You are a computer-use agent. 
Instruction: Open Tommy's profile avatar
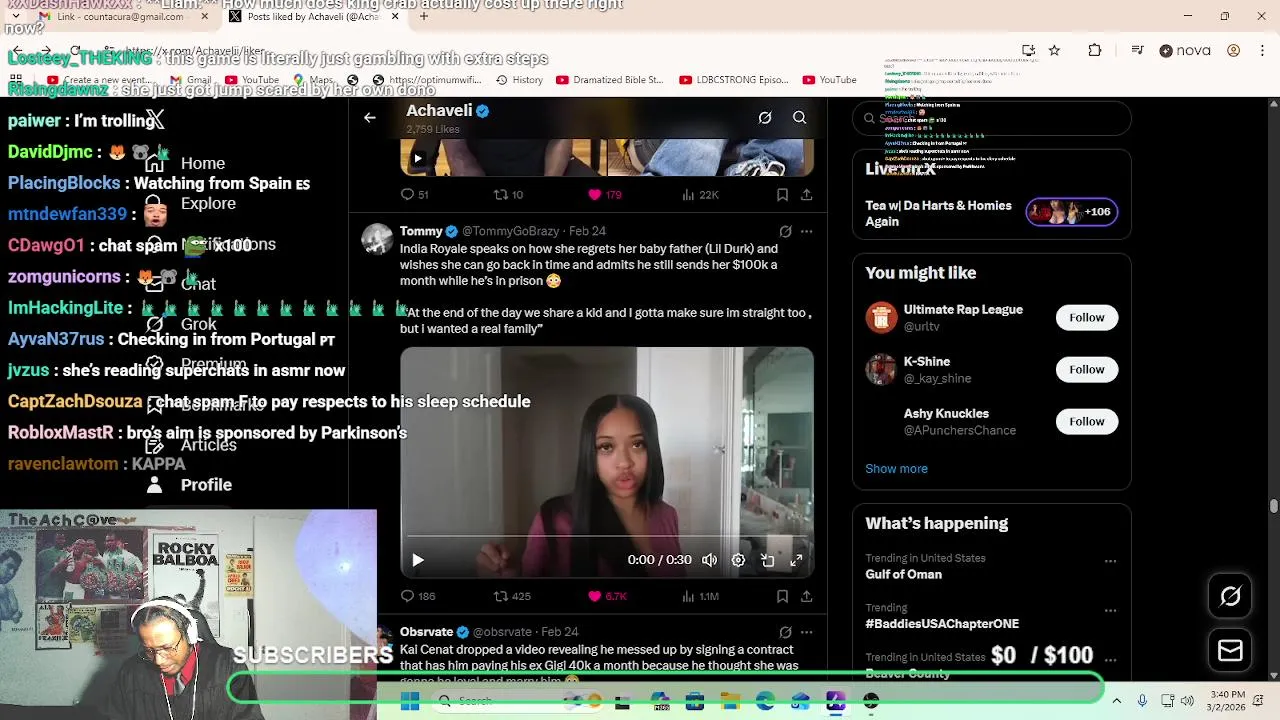tap(377, 239)
